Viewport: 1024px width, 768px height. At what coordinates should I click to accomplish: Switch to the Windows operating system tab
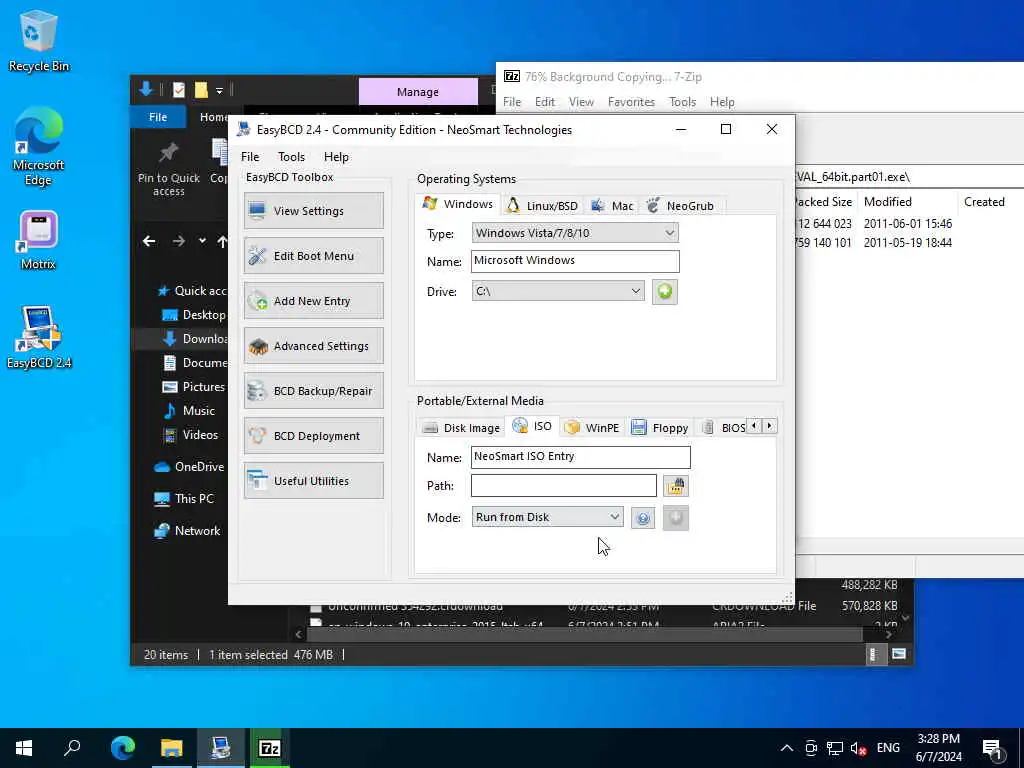click(x=458, y=204)
